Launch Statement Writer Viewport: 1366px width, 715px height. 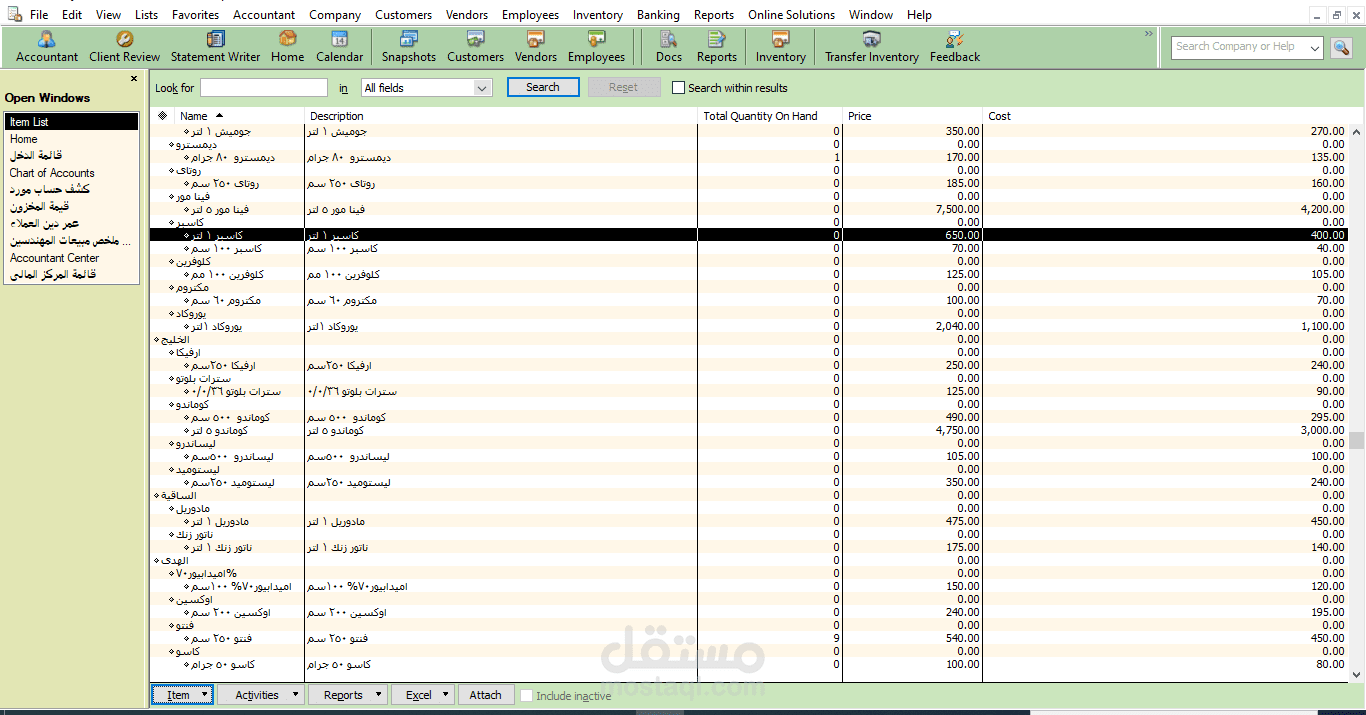click(215, 47)
